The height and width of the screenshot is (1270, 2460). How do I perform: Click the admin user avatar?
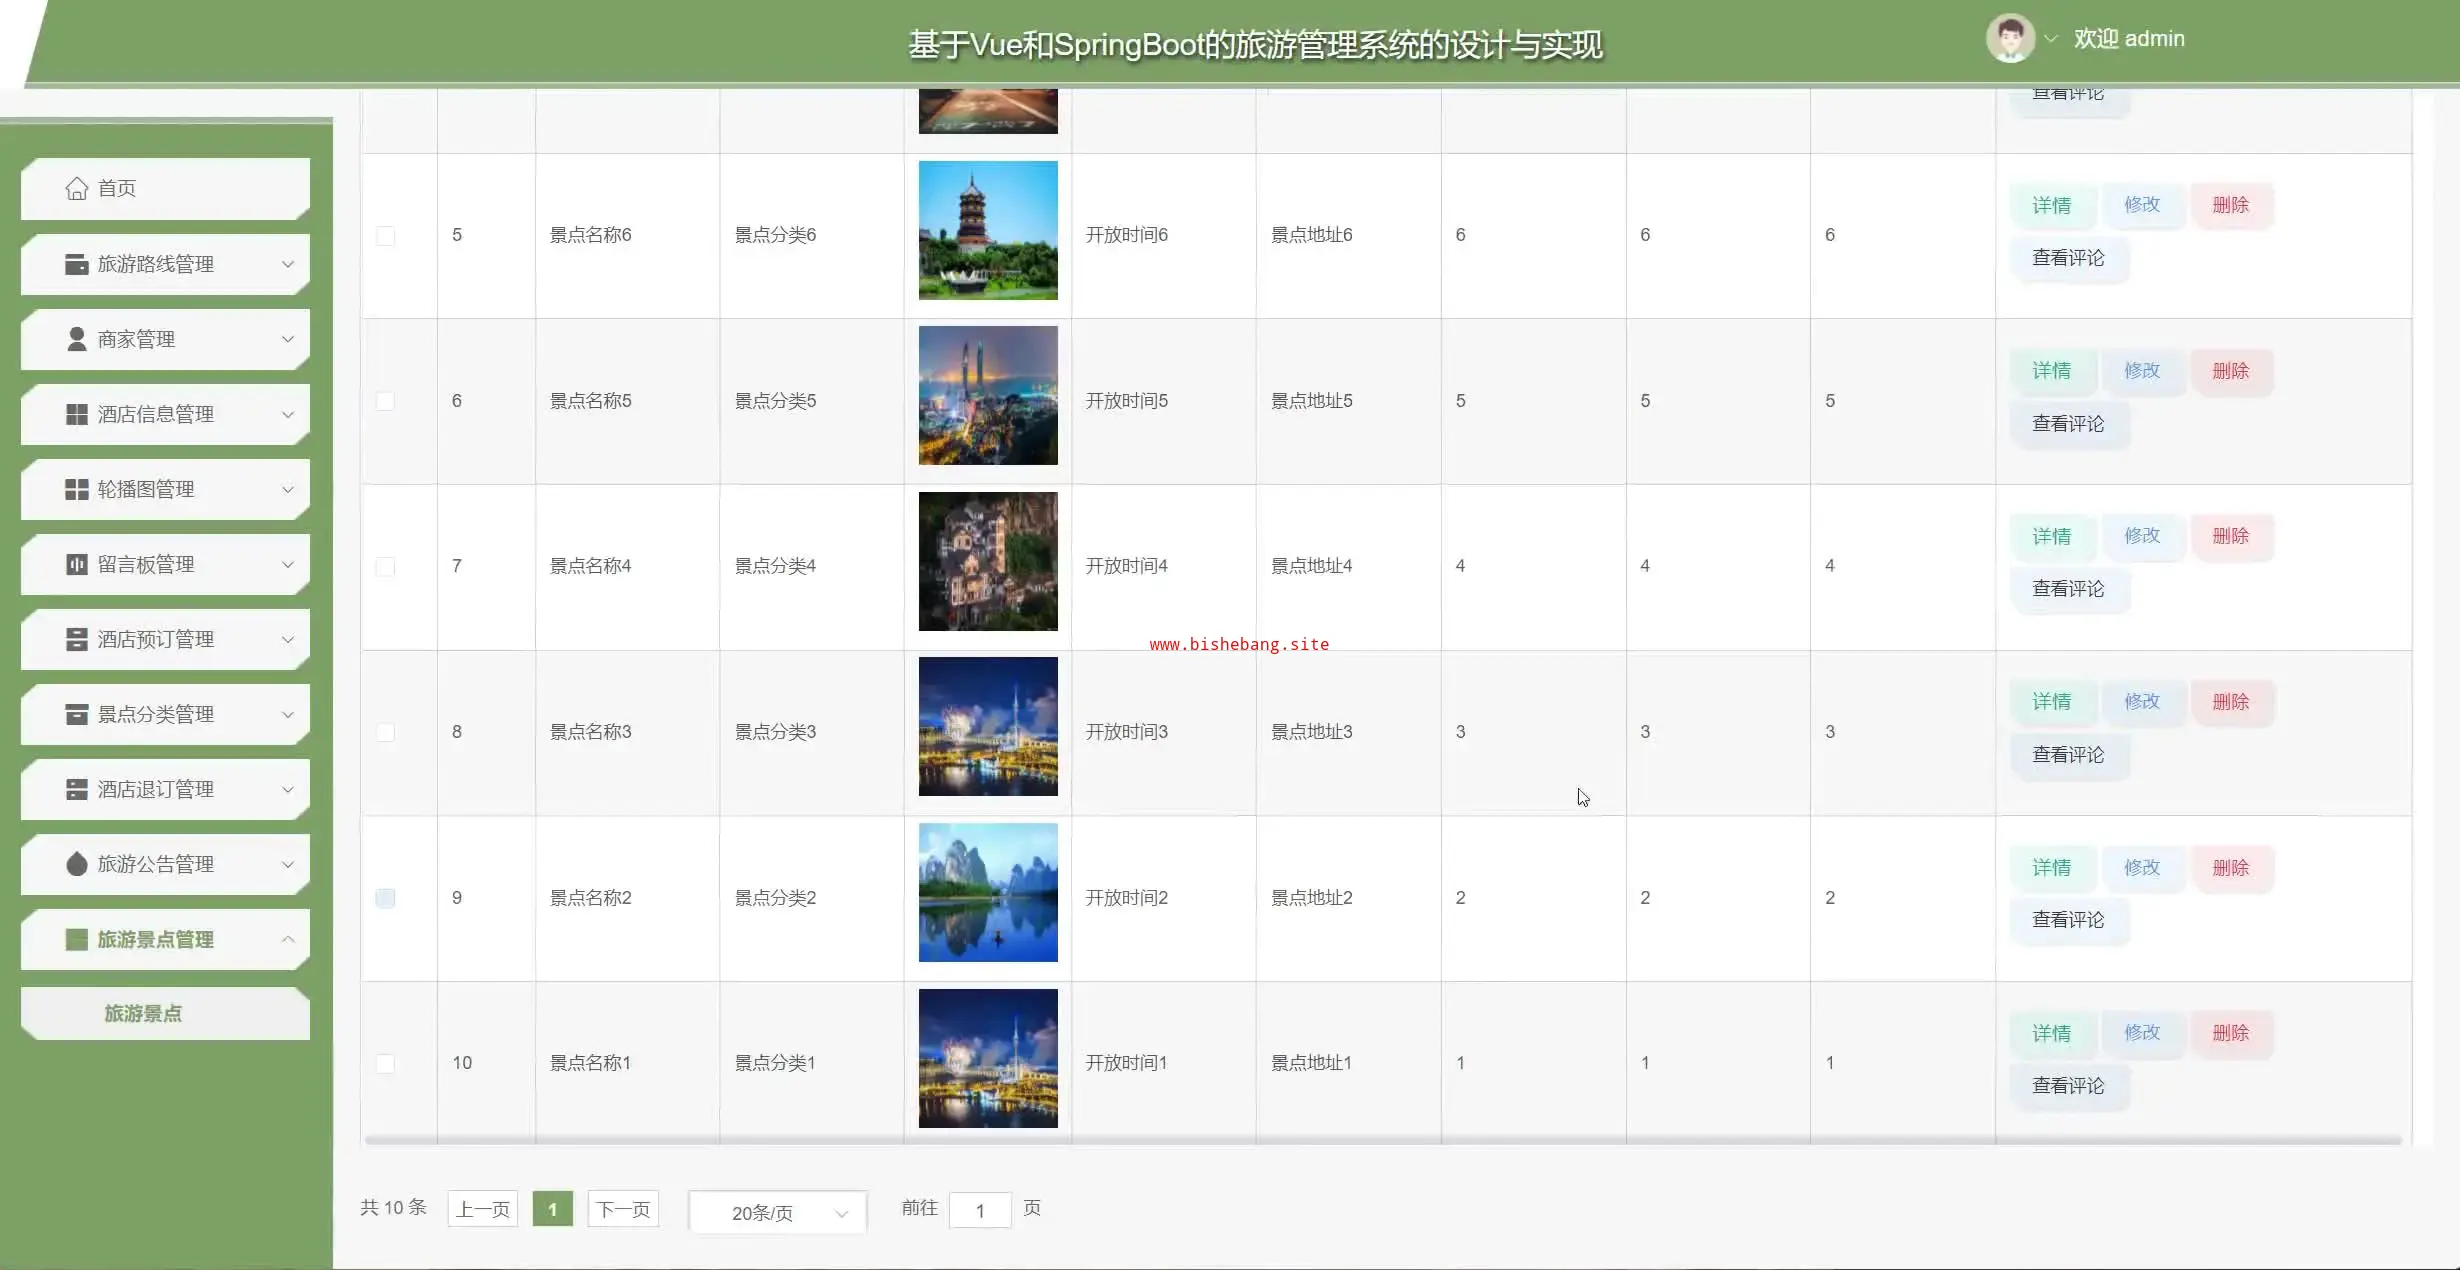tap(2009, 39)
